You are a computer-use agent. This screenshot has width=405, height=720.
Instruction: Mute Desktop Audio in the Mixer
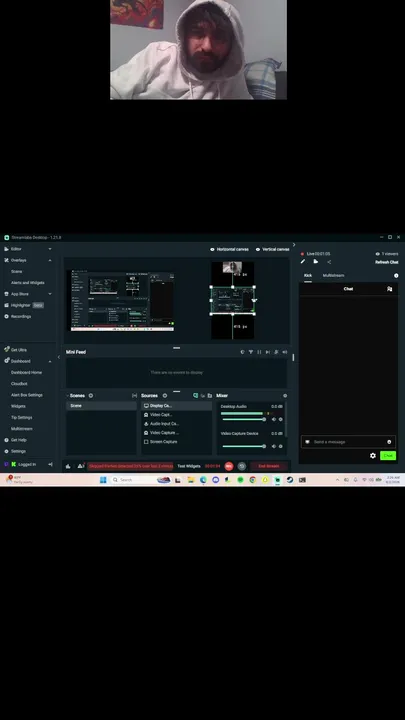tap(274, 419)
